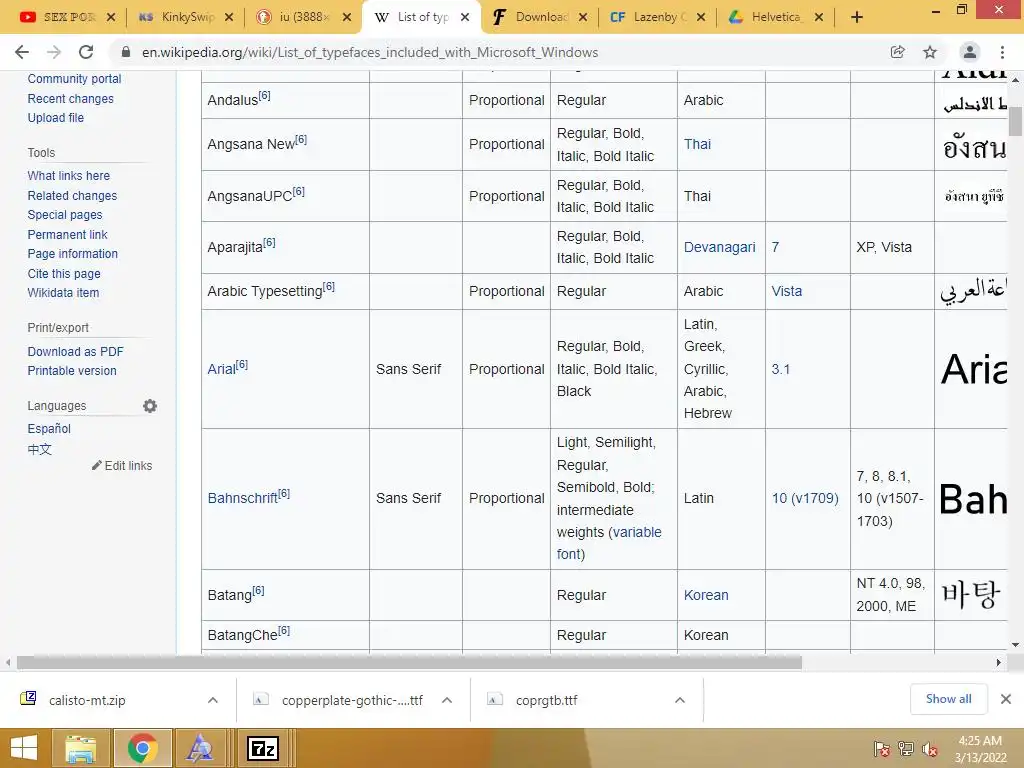Click the Vista link in Arabic Typesetting row
This screenshot has width=1024, height=768.
tap(786, 291)
